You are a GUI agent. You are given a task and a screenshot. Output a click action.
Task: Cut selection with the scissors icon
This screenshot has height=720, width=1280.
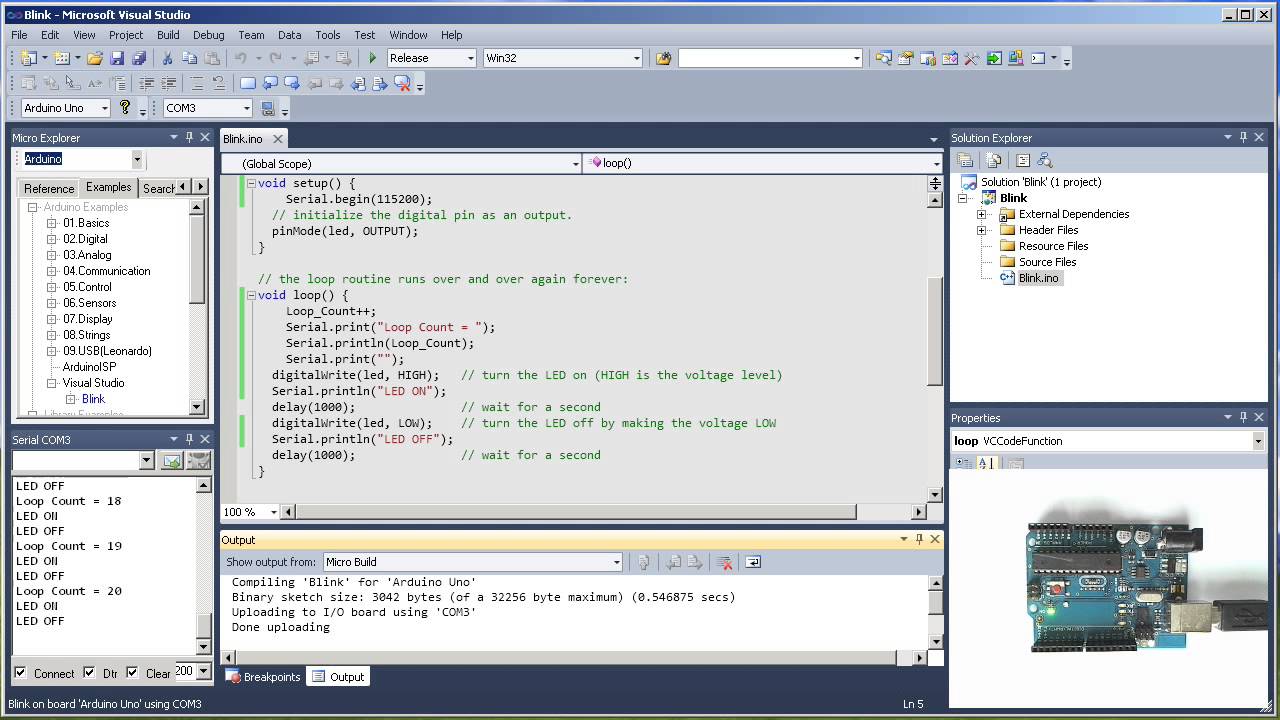point(168,58)
